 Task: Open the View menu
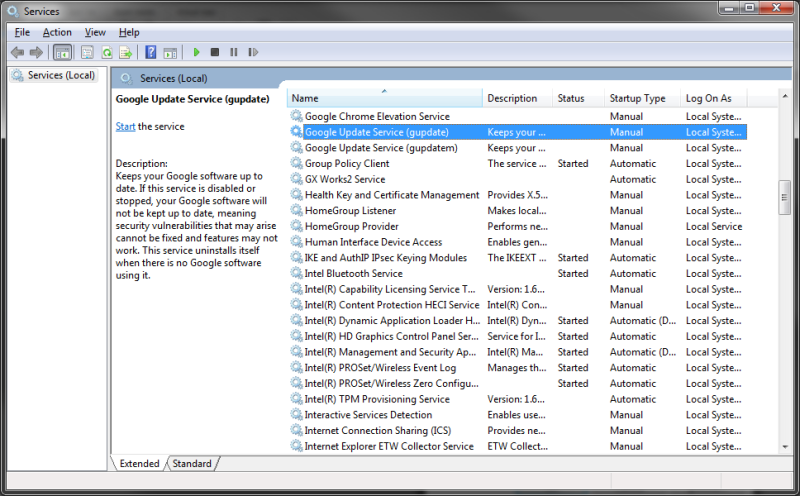pyautogui.click(x=95, y=32)
